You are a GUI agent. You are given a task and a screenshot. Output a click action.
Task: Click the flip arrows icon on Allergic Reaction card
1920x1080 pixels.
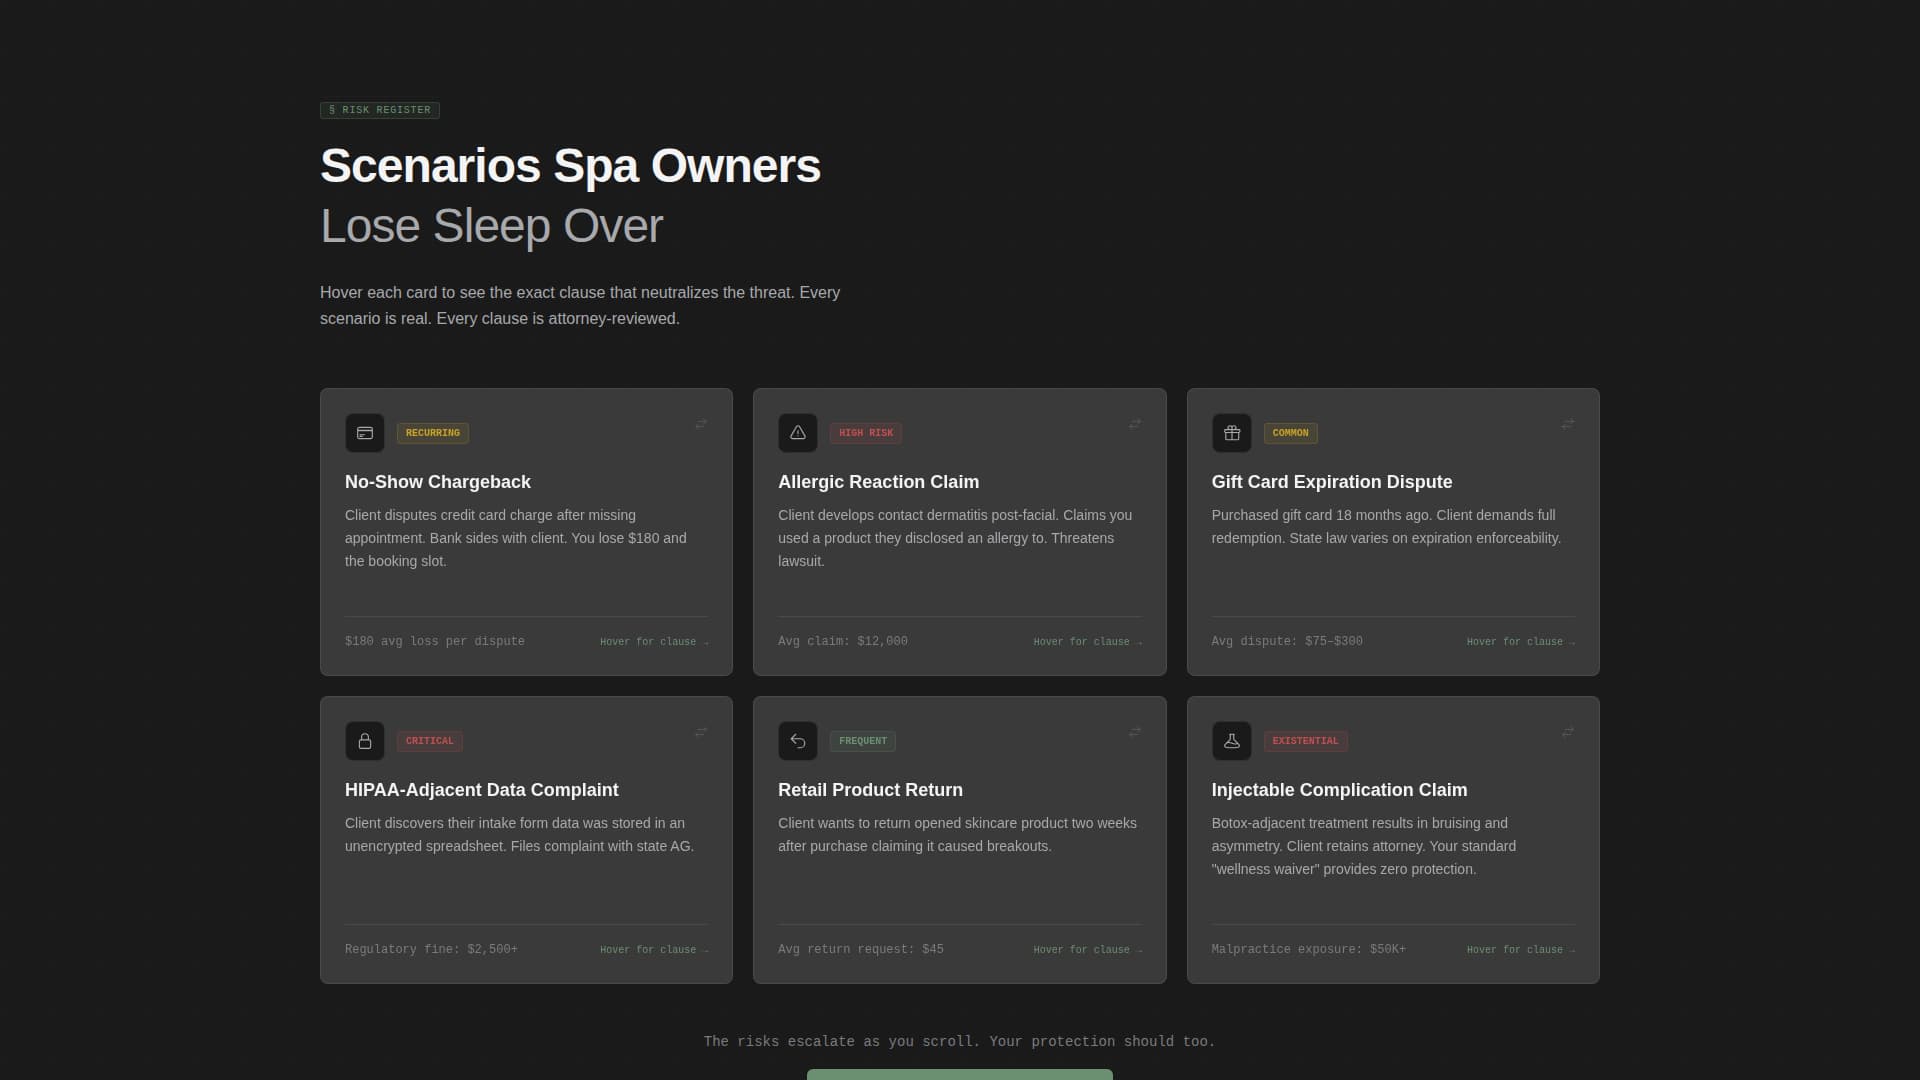[x=1135, y=424]
